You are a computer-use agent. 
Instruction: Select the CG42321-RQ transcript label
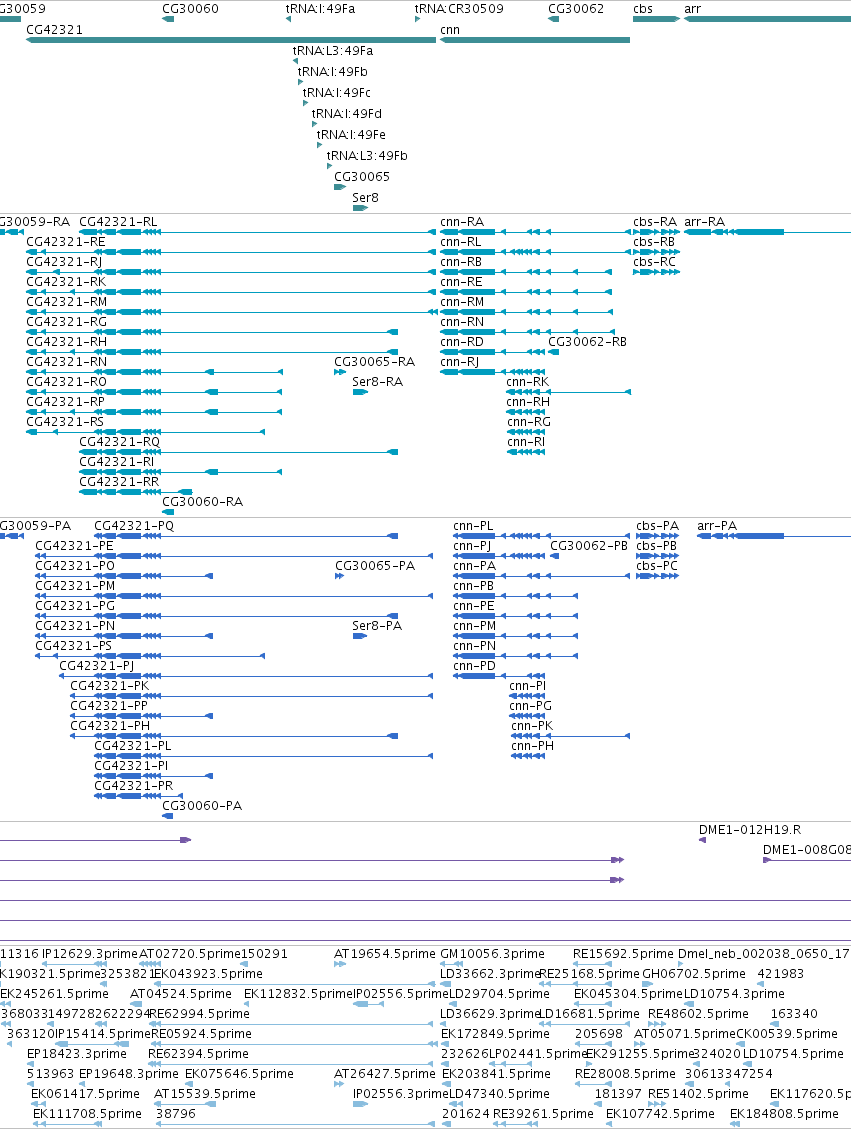[120, 441]
